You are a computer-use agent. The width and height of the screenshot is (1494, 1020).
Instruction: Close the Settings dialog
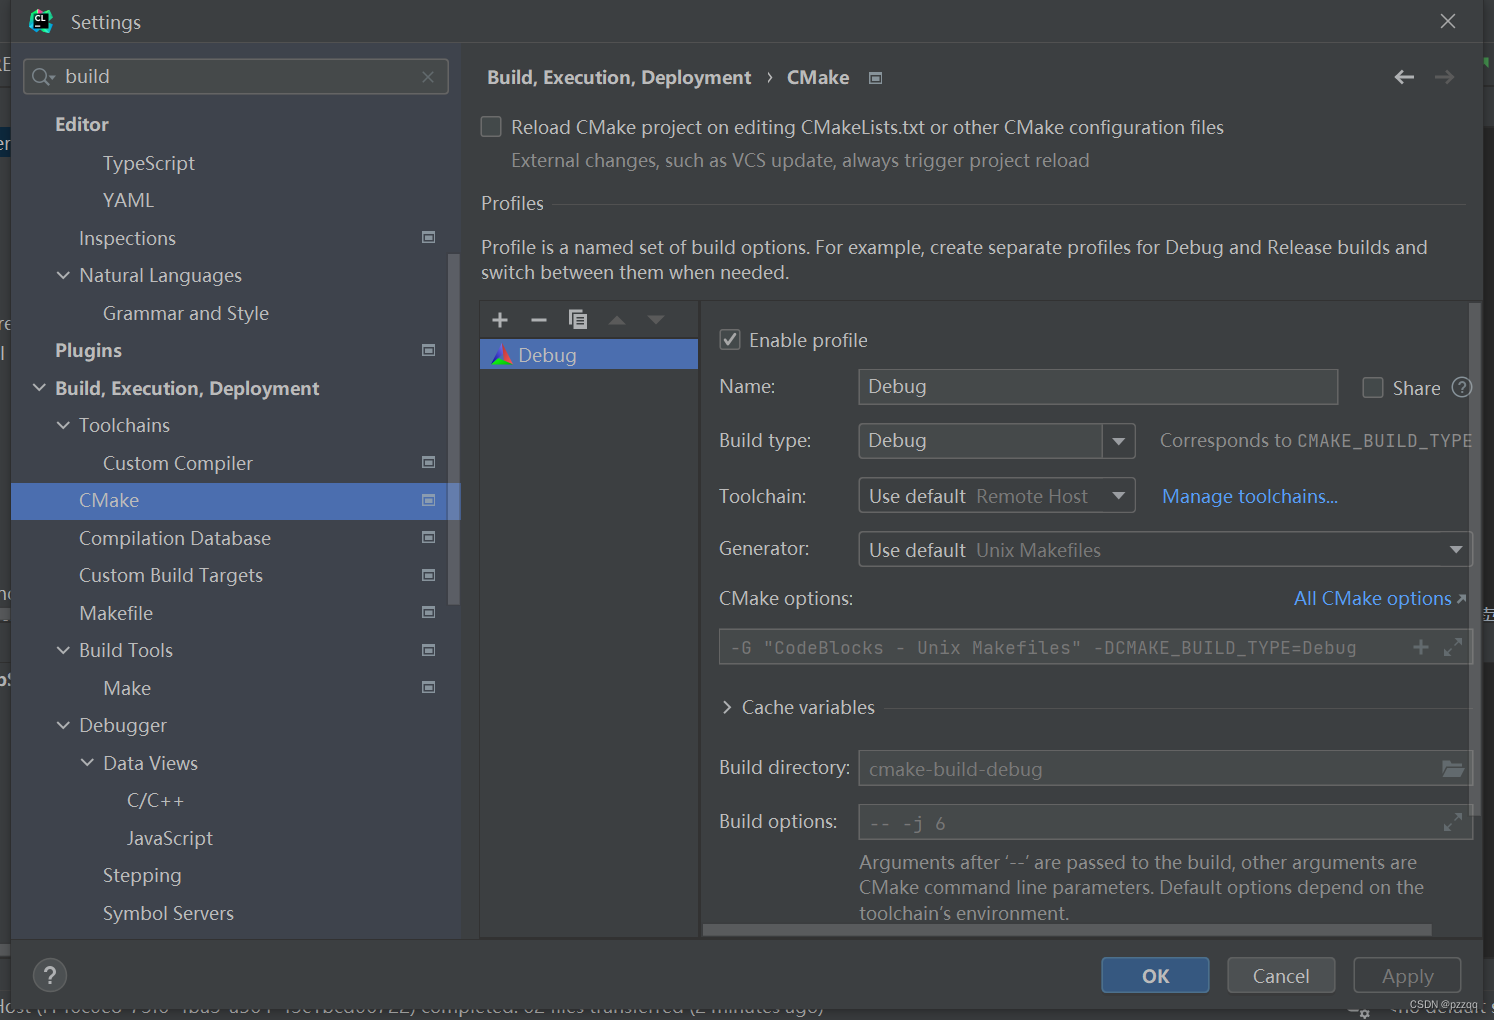pos(1447,21)
